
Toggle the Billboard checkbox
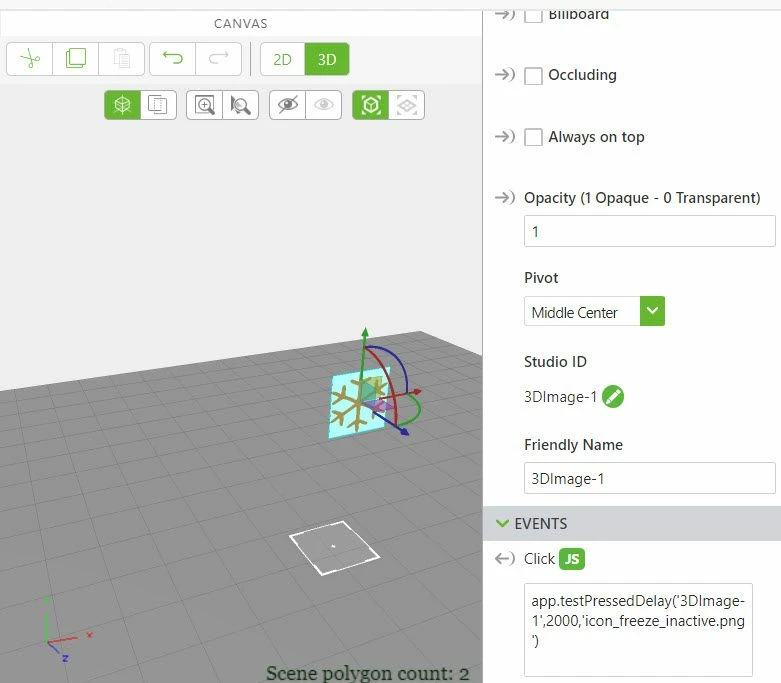tap(533, 14)
